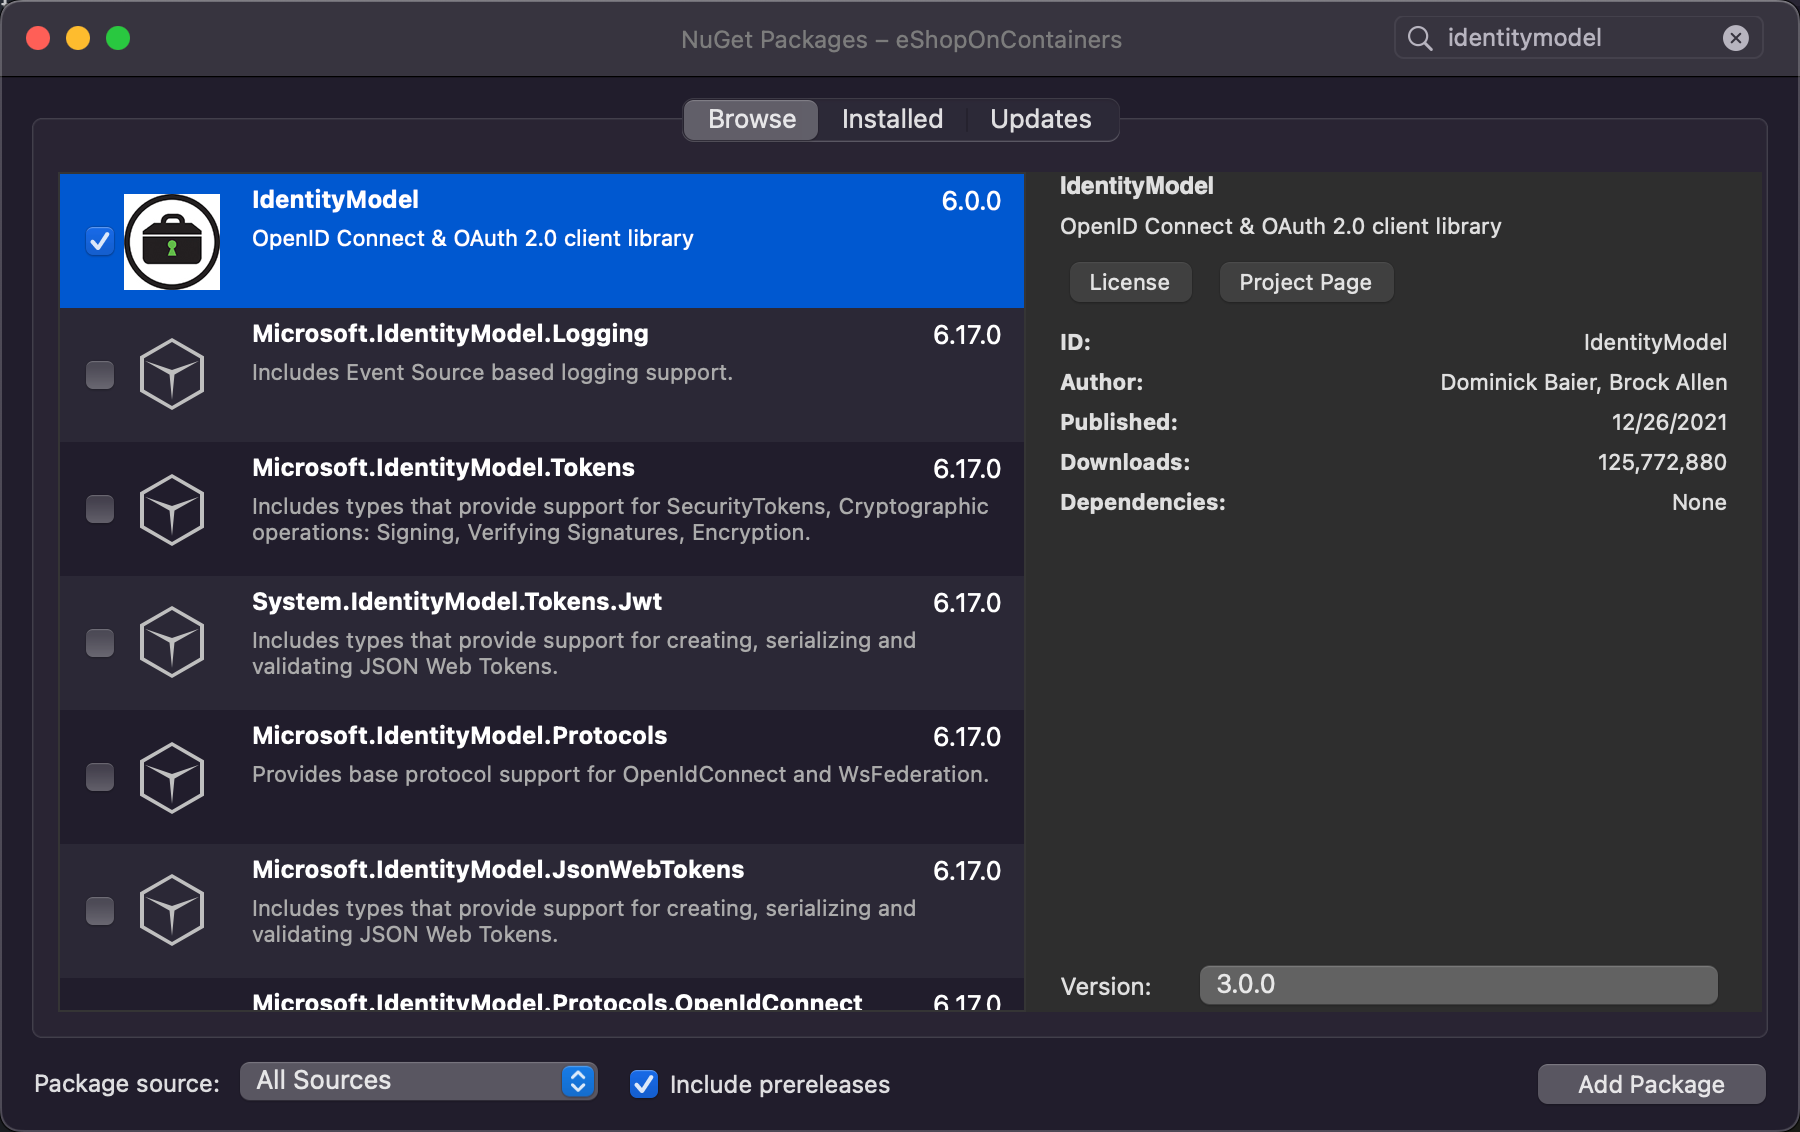The height and width of the screenshot is (1132, 1800).
Task: Select the System.IdentityModel.Tokens.Jwt package name
Action: pos(457,602)
